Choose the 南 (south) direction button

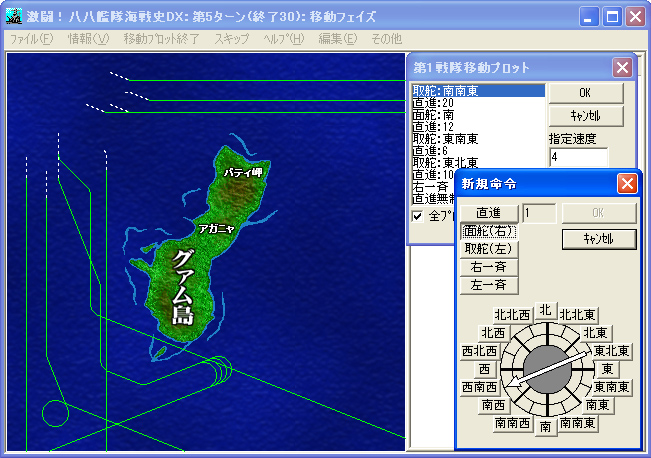[545, 427]
